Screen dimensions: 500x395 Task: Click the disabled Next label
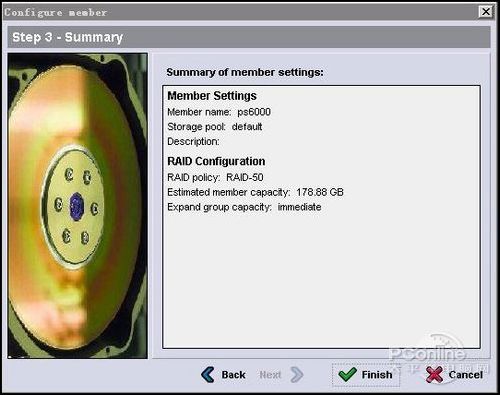click(x=270, y=375)
